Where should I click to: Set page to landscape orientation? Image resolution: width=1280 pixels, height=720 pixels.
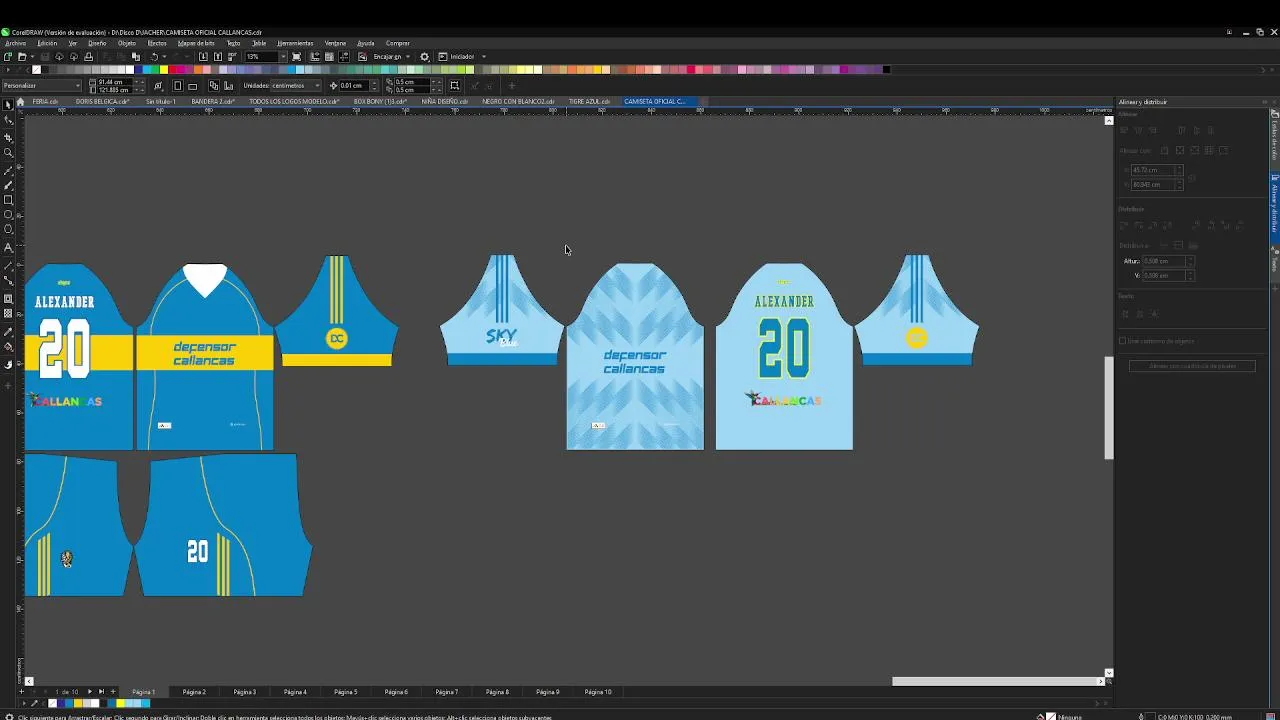pos(193,86)
